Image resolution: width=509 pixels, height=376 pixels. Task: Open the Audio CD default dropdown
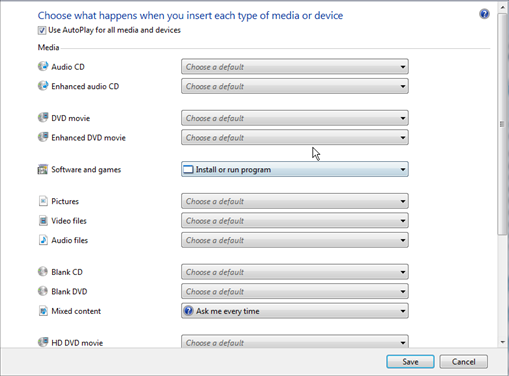(x=295, y=67)
